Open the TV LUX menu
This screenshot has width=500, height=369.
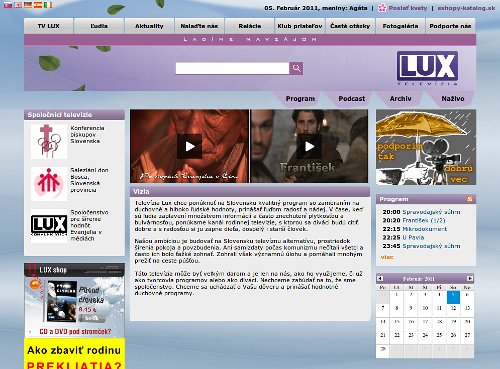[x=49, y=26]
